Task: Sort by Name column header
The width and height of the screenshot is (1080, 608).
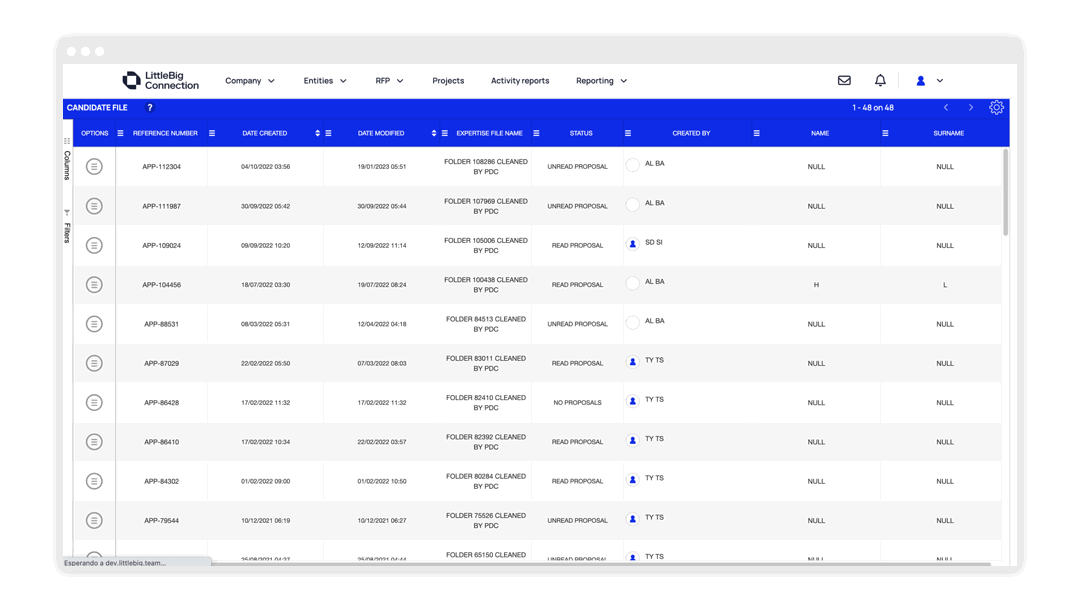Action: (x=820, y=133)
